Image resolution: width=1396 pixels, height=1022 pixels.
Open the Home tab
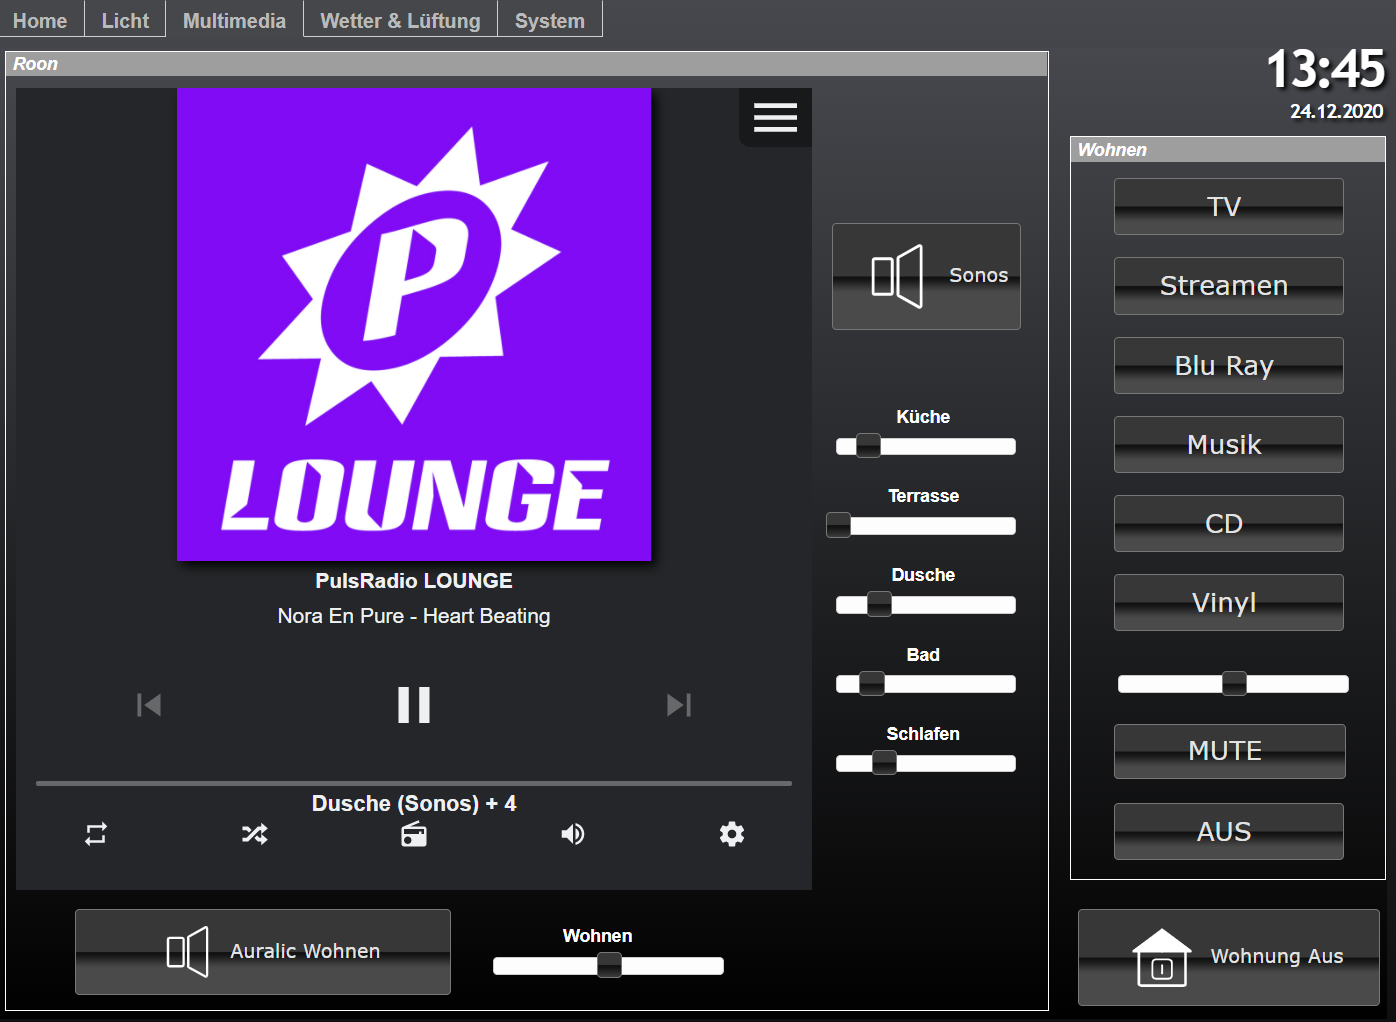point(40,20)
